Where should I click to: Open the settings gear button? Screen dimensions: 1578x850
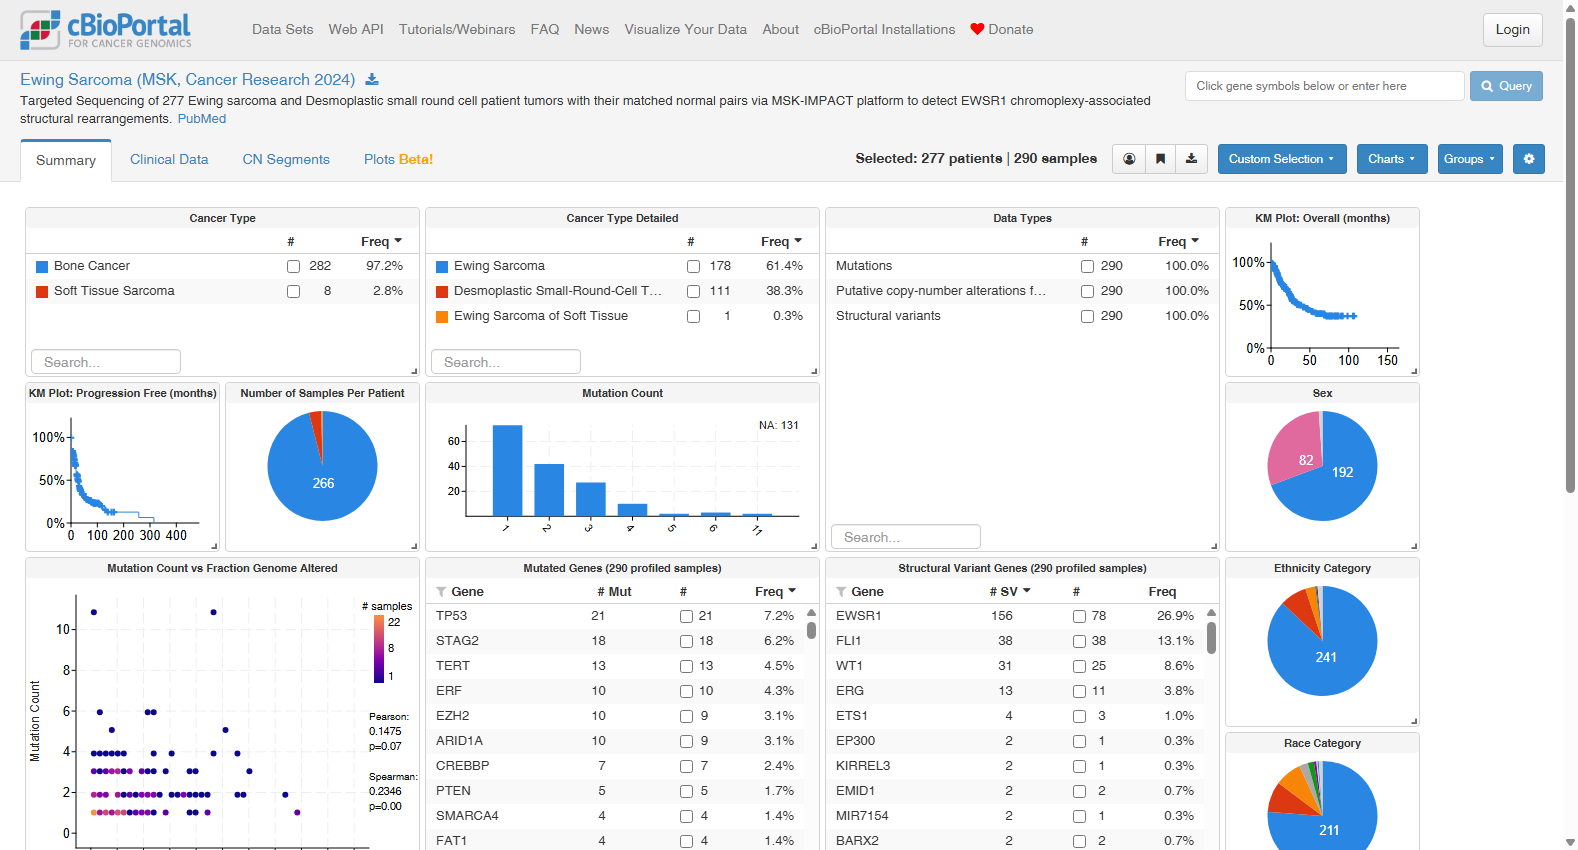tap(1529, 159)
